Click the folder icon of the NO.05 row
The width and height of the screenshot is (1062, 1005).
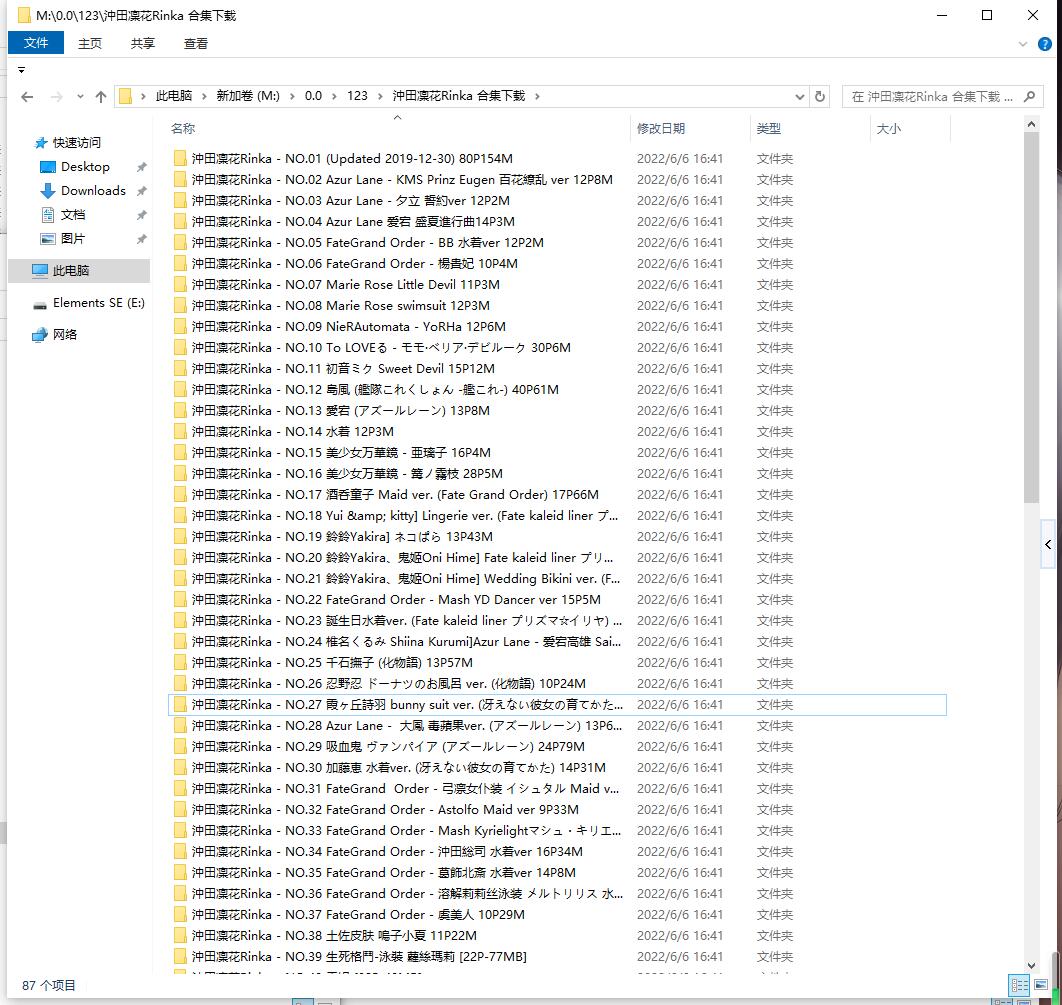(x=179, y=242)
